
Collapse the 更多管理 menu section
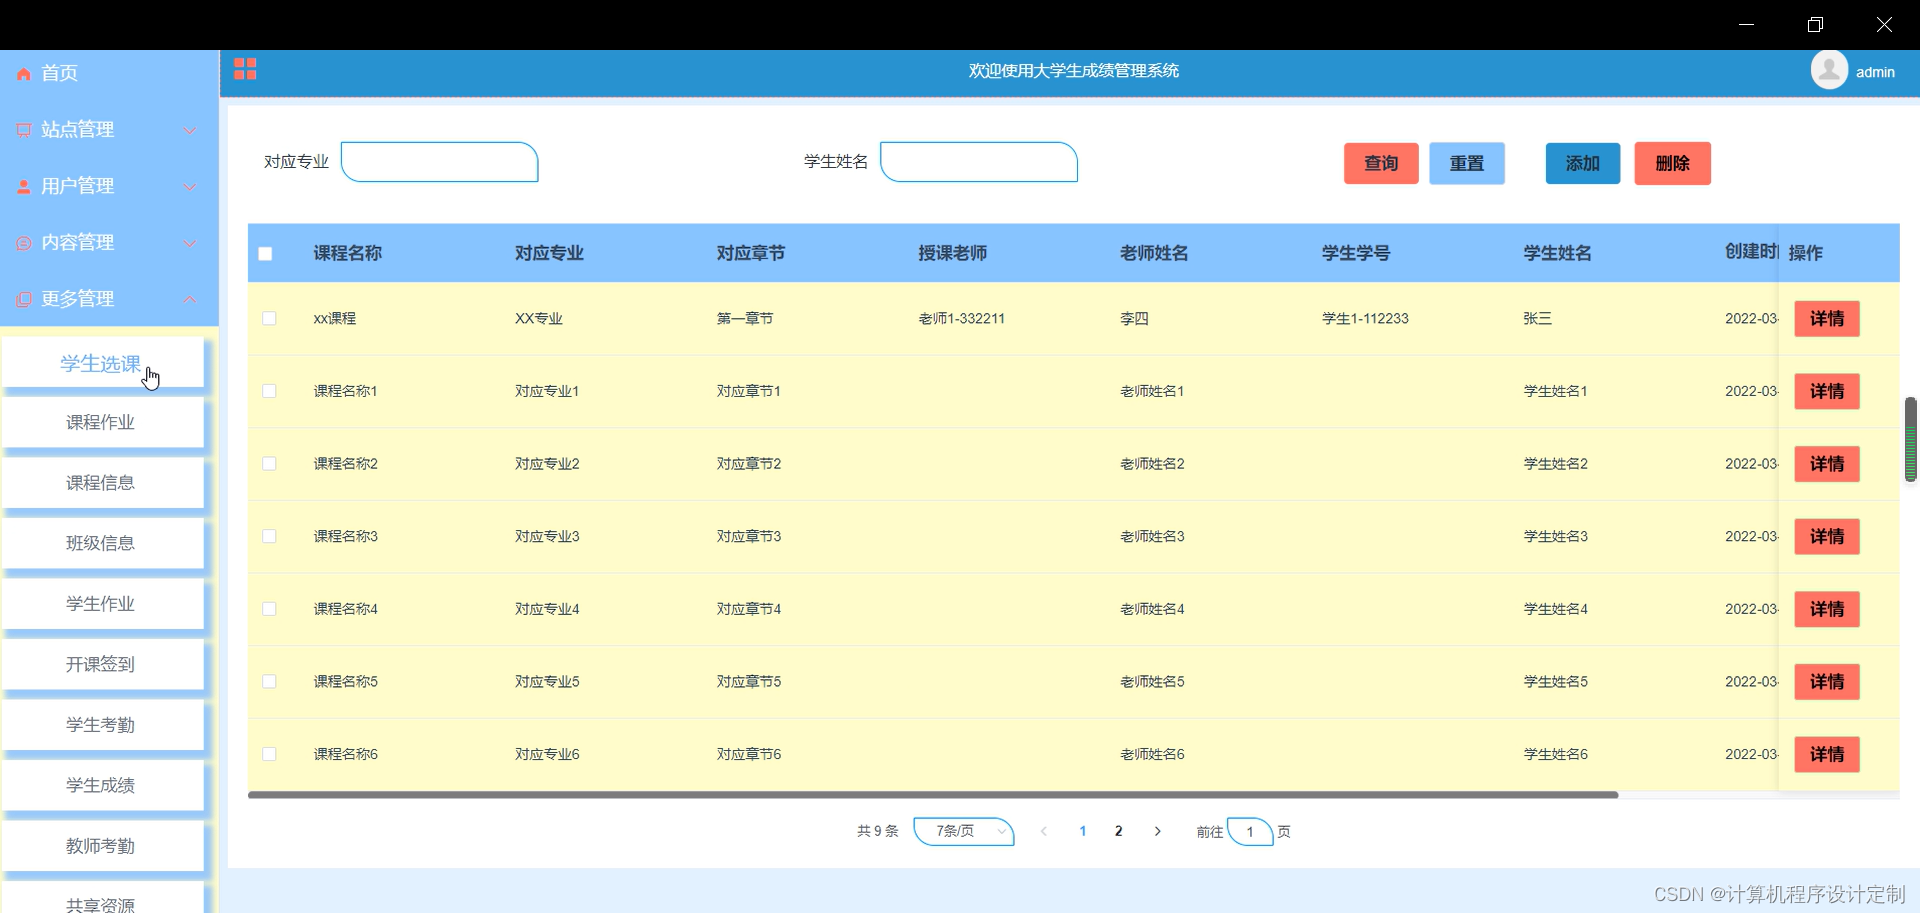189,298
